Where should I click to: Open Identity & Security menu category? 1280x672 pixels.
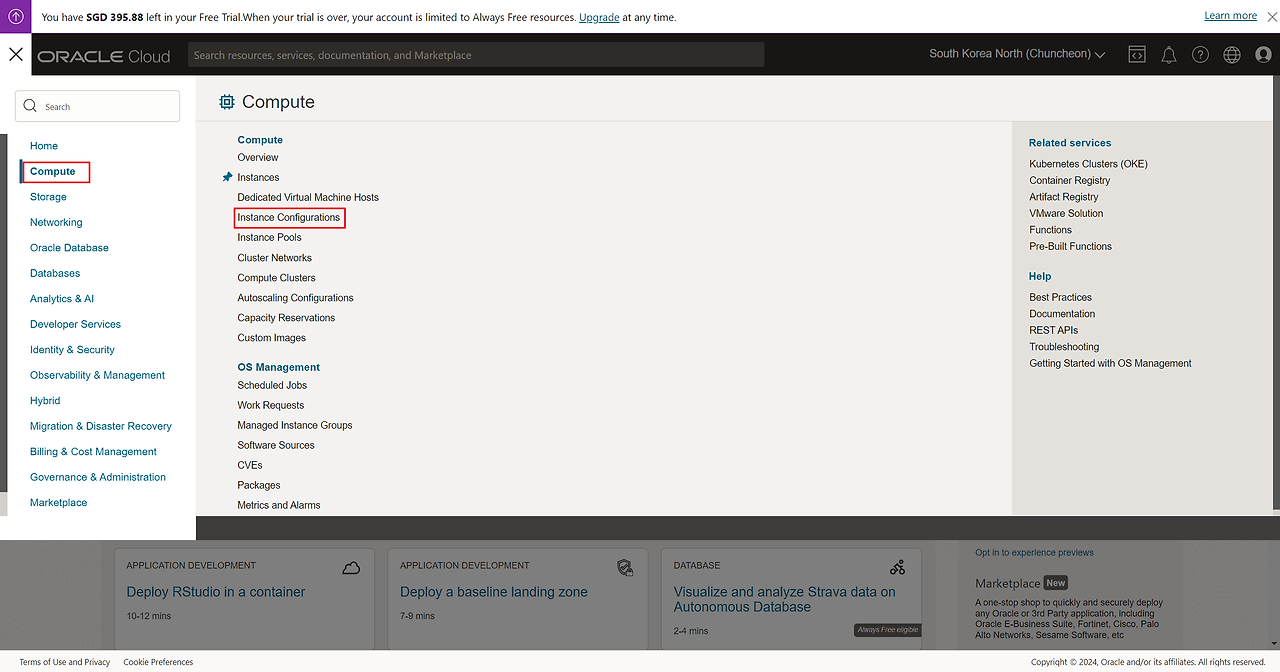pos(72,350)
